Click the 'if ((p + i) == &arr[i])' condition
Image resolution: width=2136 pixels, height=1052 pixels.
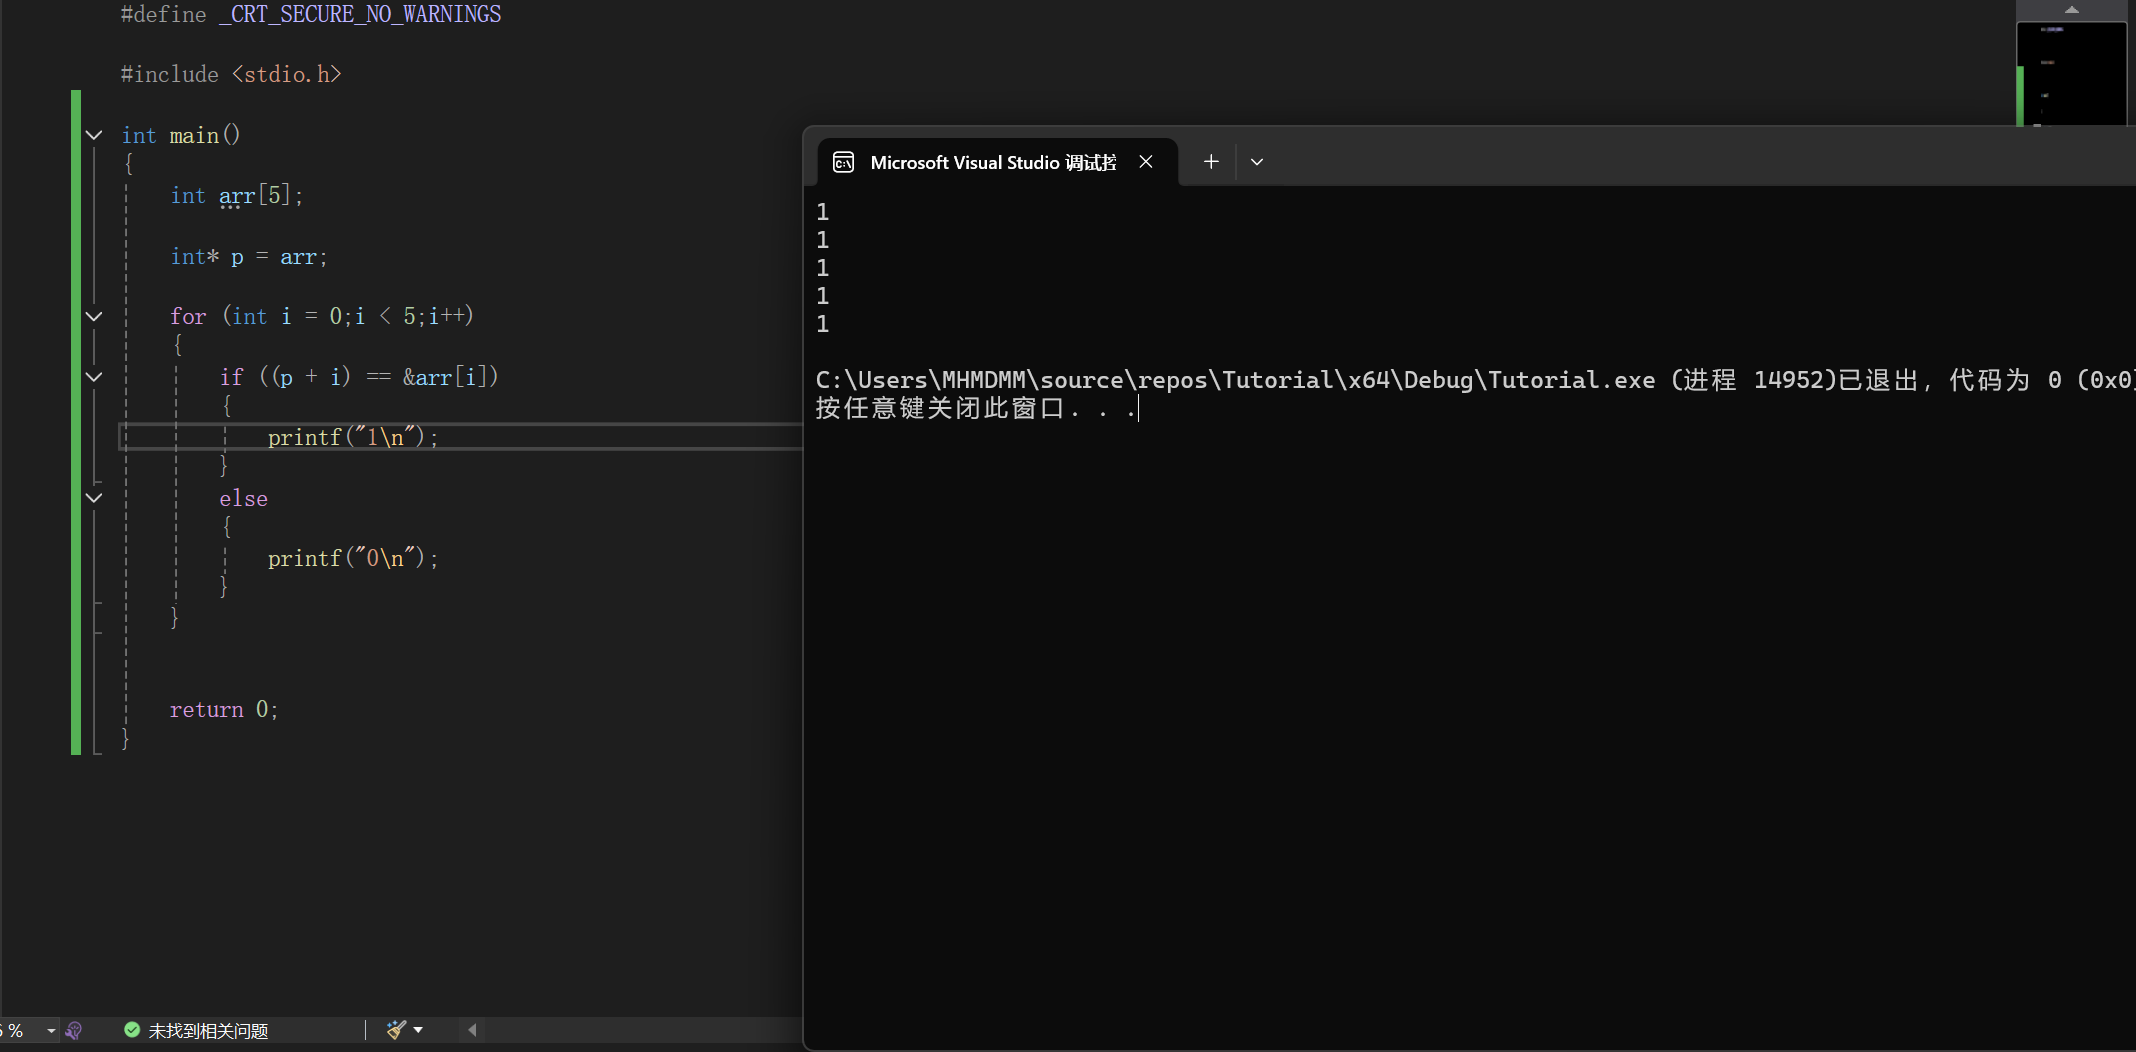pyautogui.click(x=359, y=377)
